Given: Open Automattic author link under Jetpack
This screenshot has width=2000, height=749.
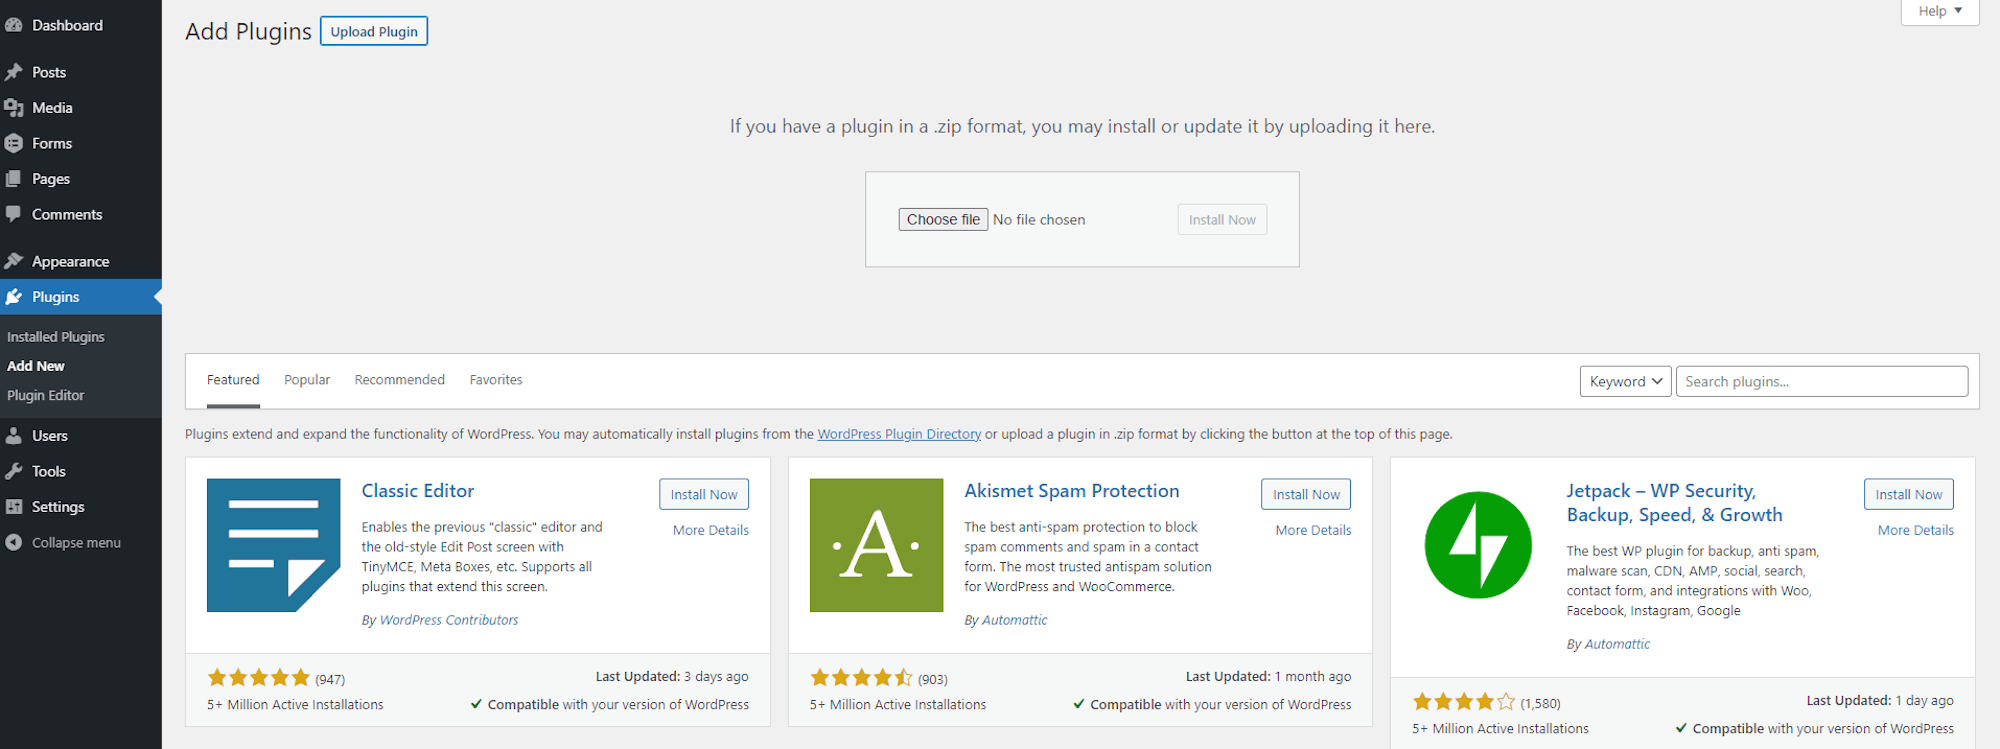Looking at the screenshot, I should tap(1617, 644).
